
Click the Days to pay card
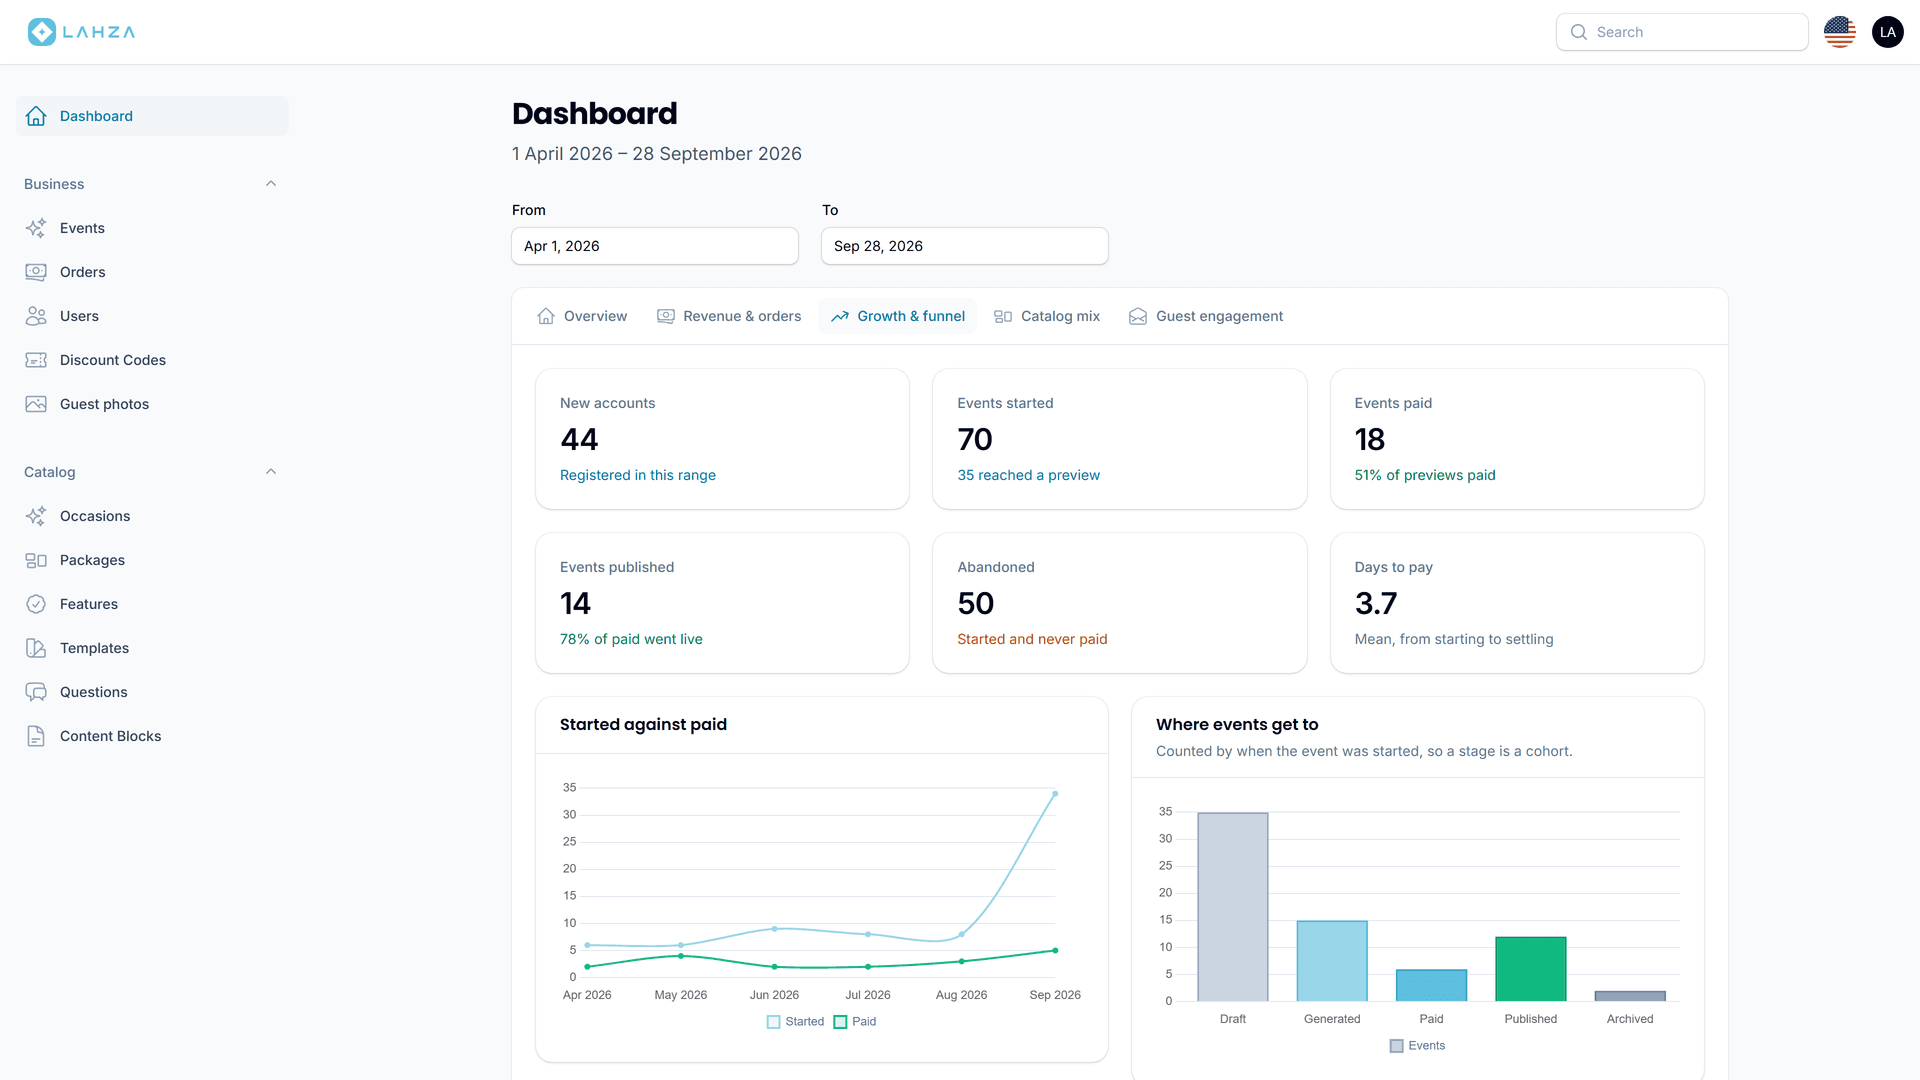click(x=1517, y=603)
